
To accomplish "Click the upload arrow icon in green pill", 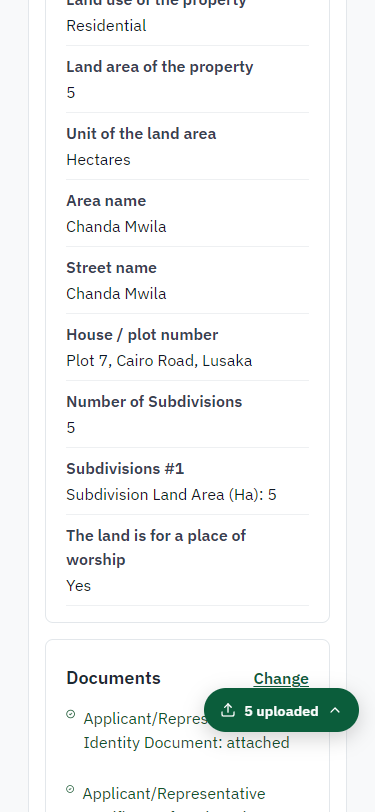I will click(228, 710).
